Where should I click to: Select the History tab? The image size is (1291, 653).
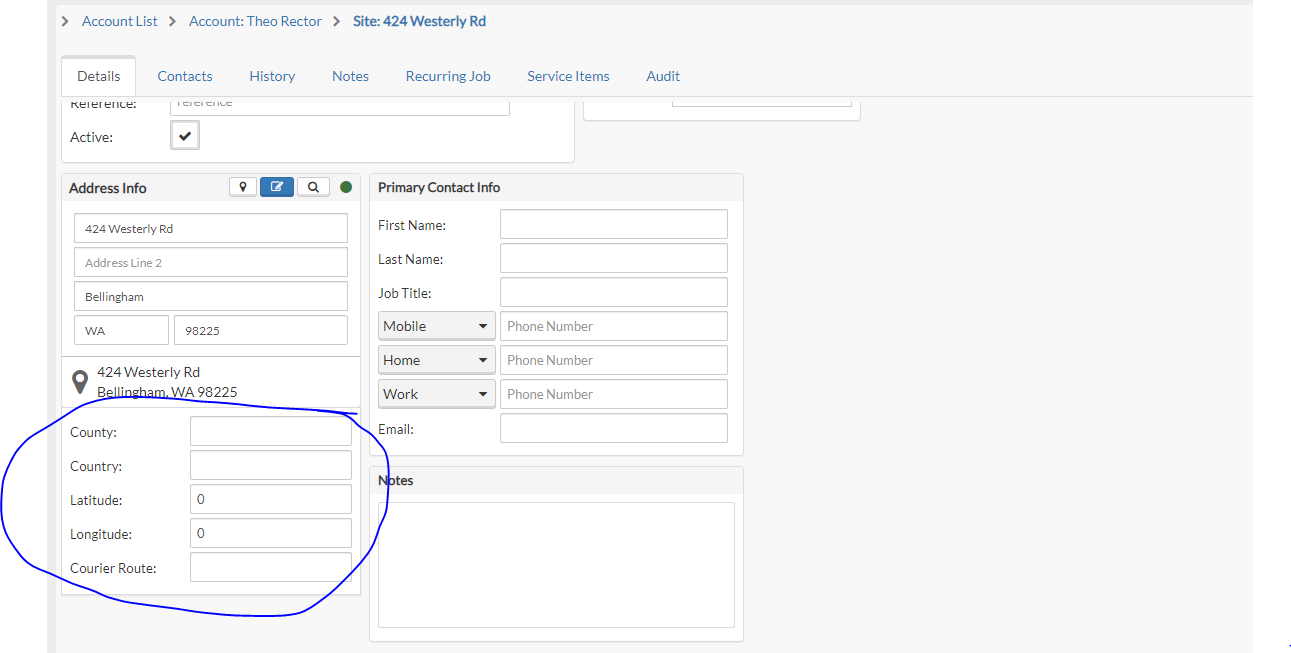tap(271, 75)
